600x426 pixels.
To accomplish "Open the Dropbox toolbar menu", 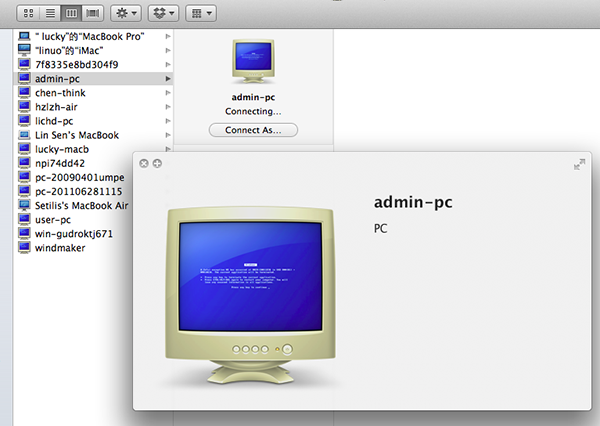I will coord(163,13).
